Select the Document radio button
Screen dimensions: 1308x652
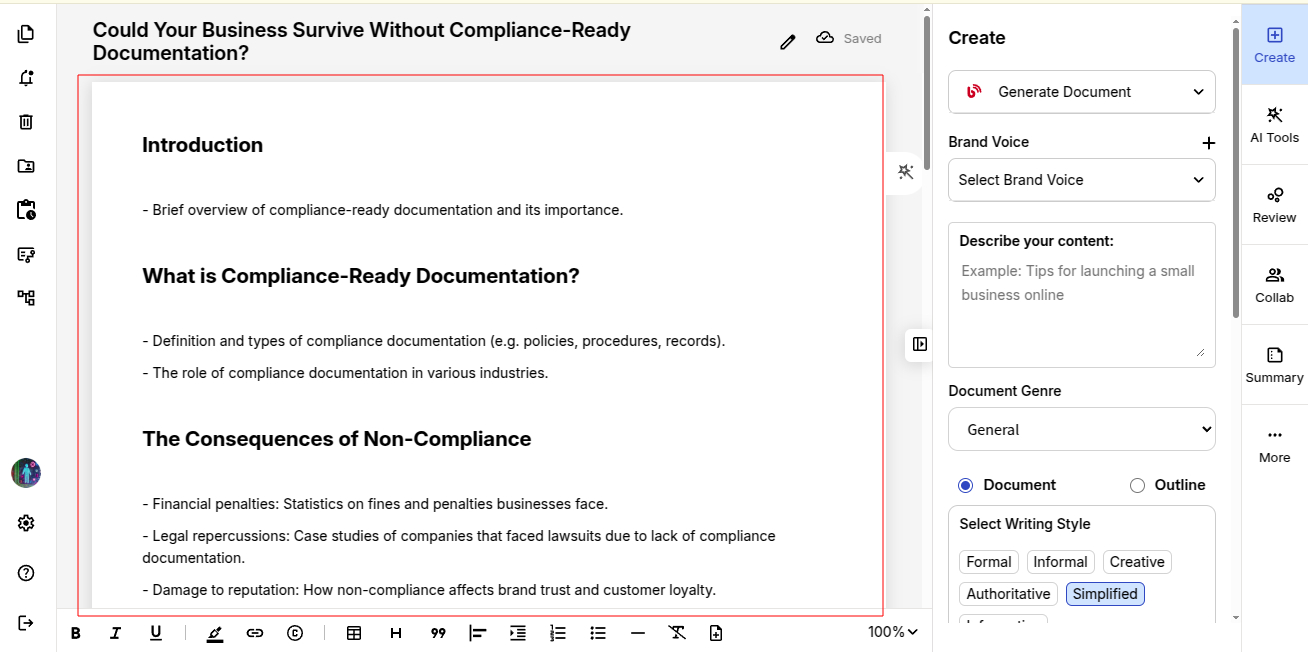tap(965, 485)
